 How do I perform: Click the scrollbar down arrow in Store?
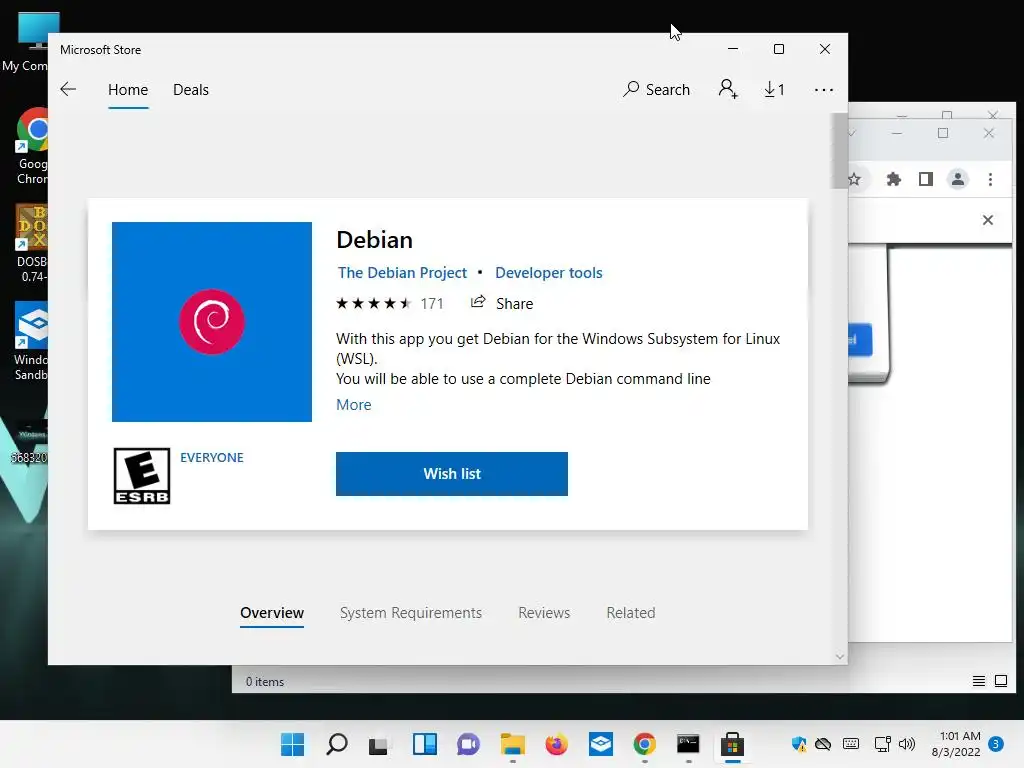(x=840, y=656)
